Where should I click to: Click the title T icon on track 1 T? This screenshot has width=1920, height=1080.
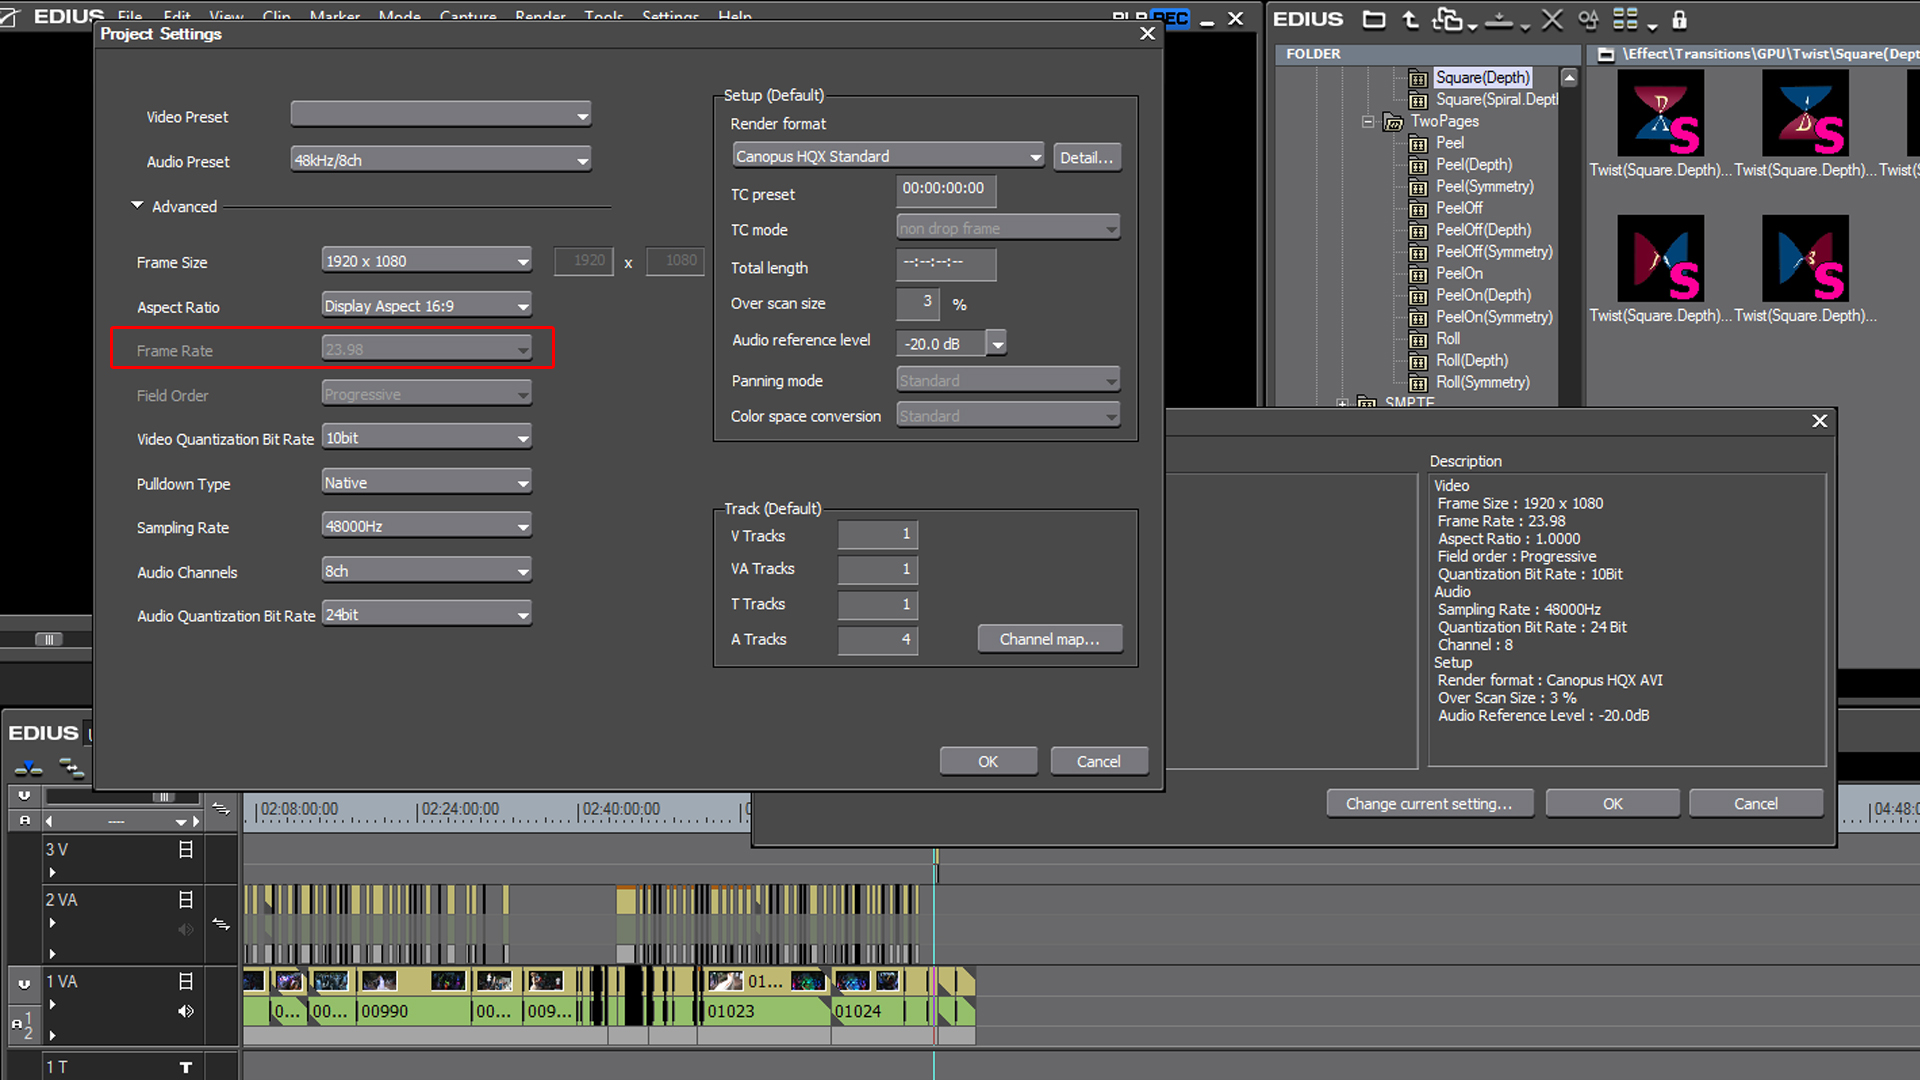[185, 1067]
